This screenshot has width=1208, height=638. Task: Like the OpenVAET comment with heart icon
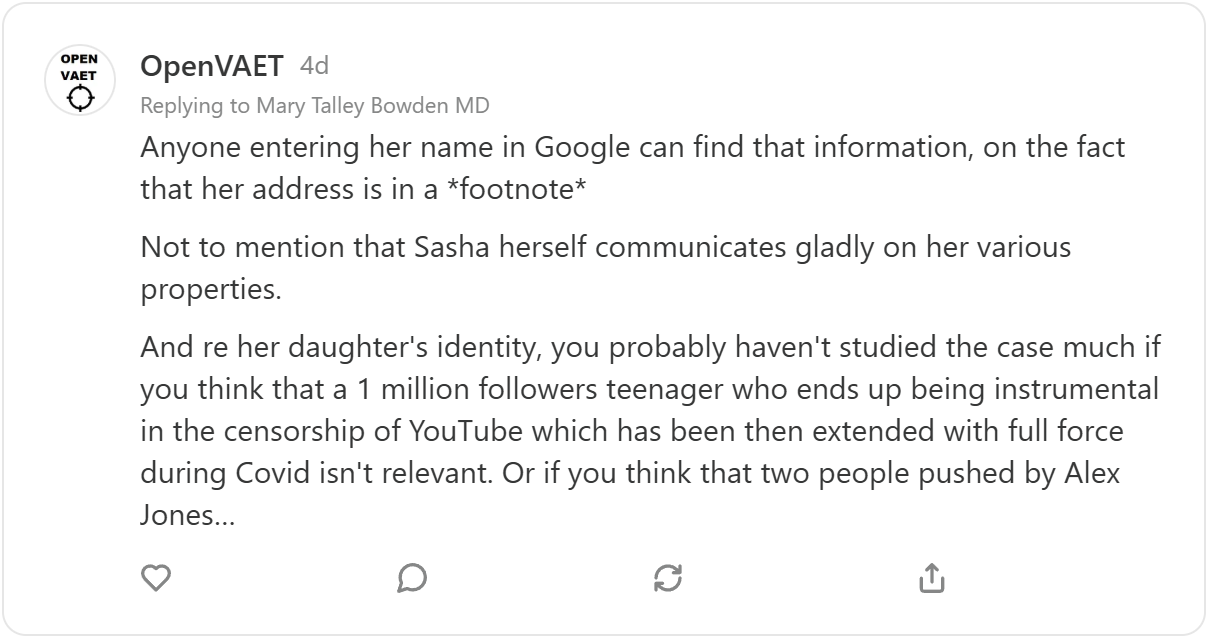point(156,577)
